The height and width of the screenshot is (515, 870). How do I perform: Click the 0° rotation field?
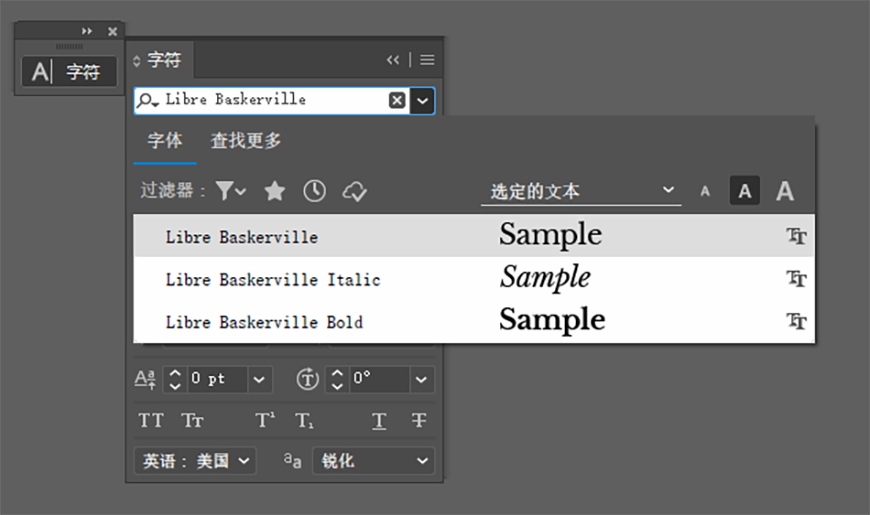pyautogui.click(x=380, y=380)
